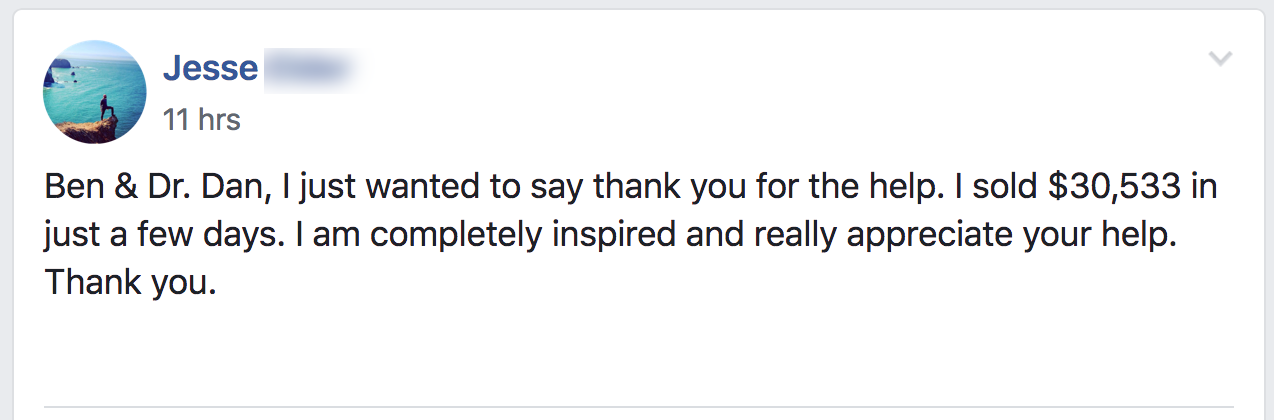Click the blurred last name beside Jesse
This screenshot has width=1274, height=420.
coord(310,69)
